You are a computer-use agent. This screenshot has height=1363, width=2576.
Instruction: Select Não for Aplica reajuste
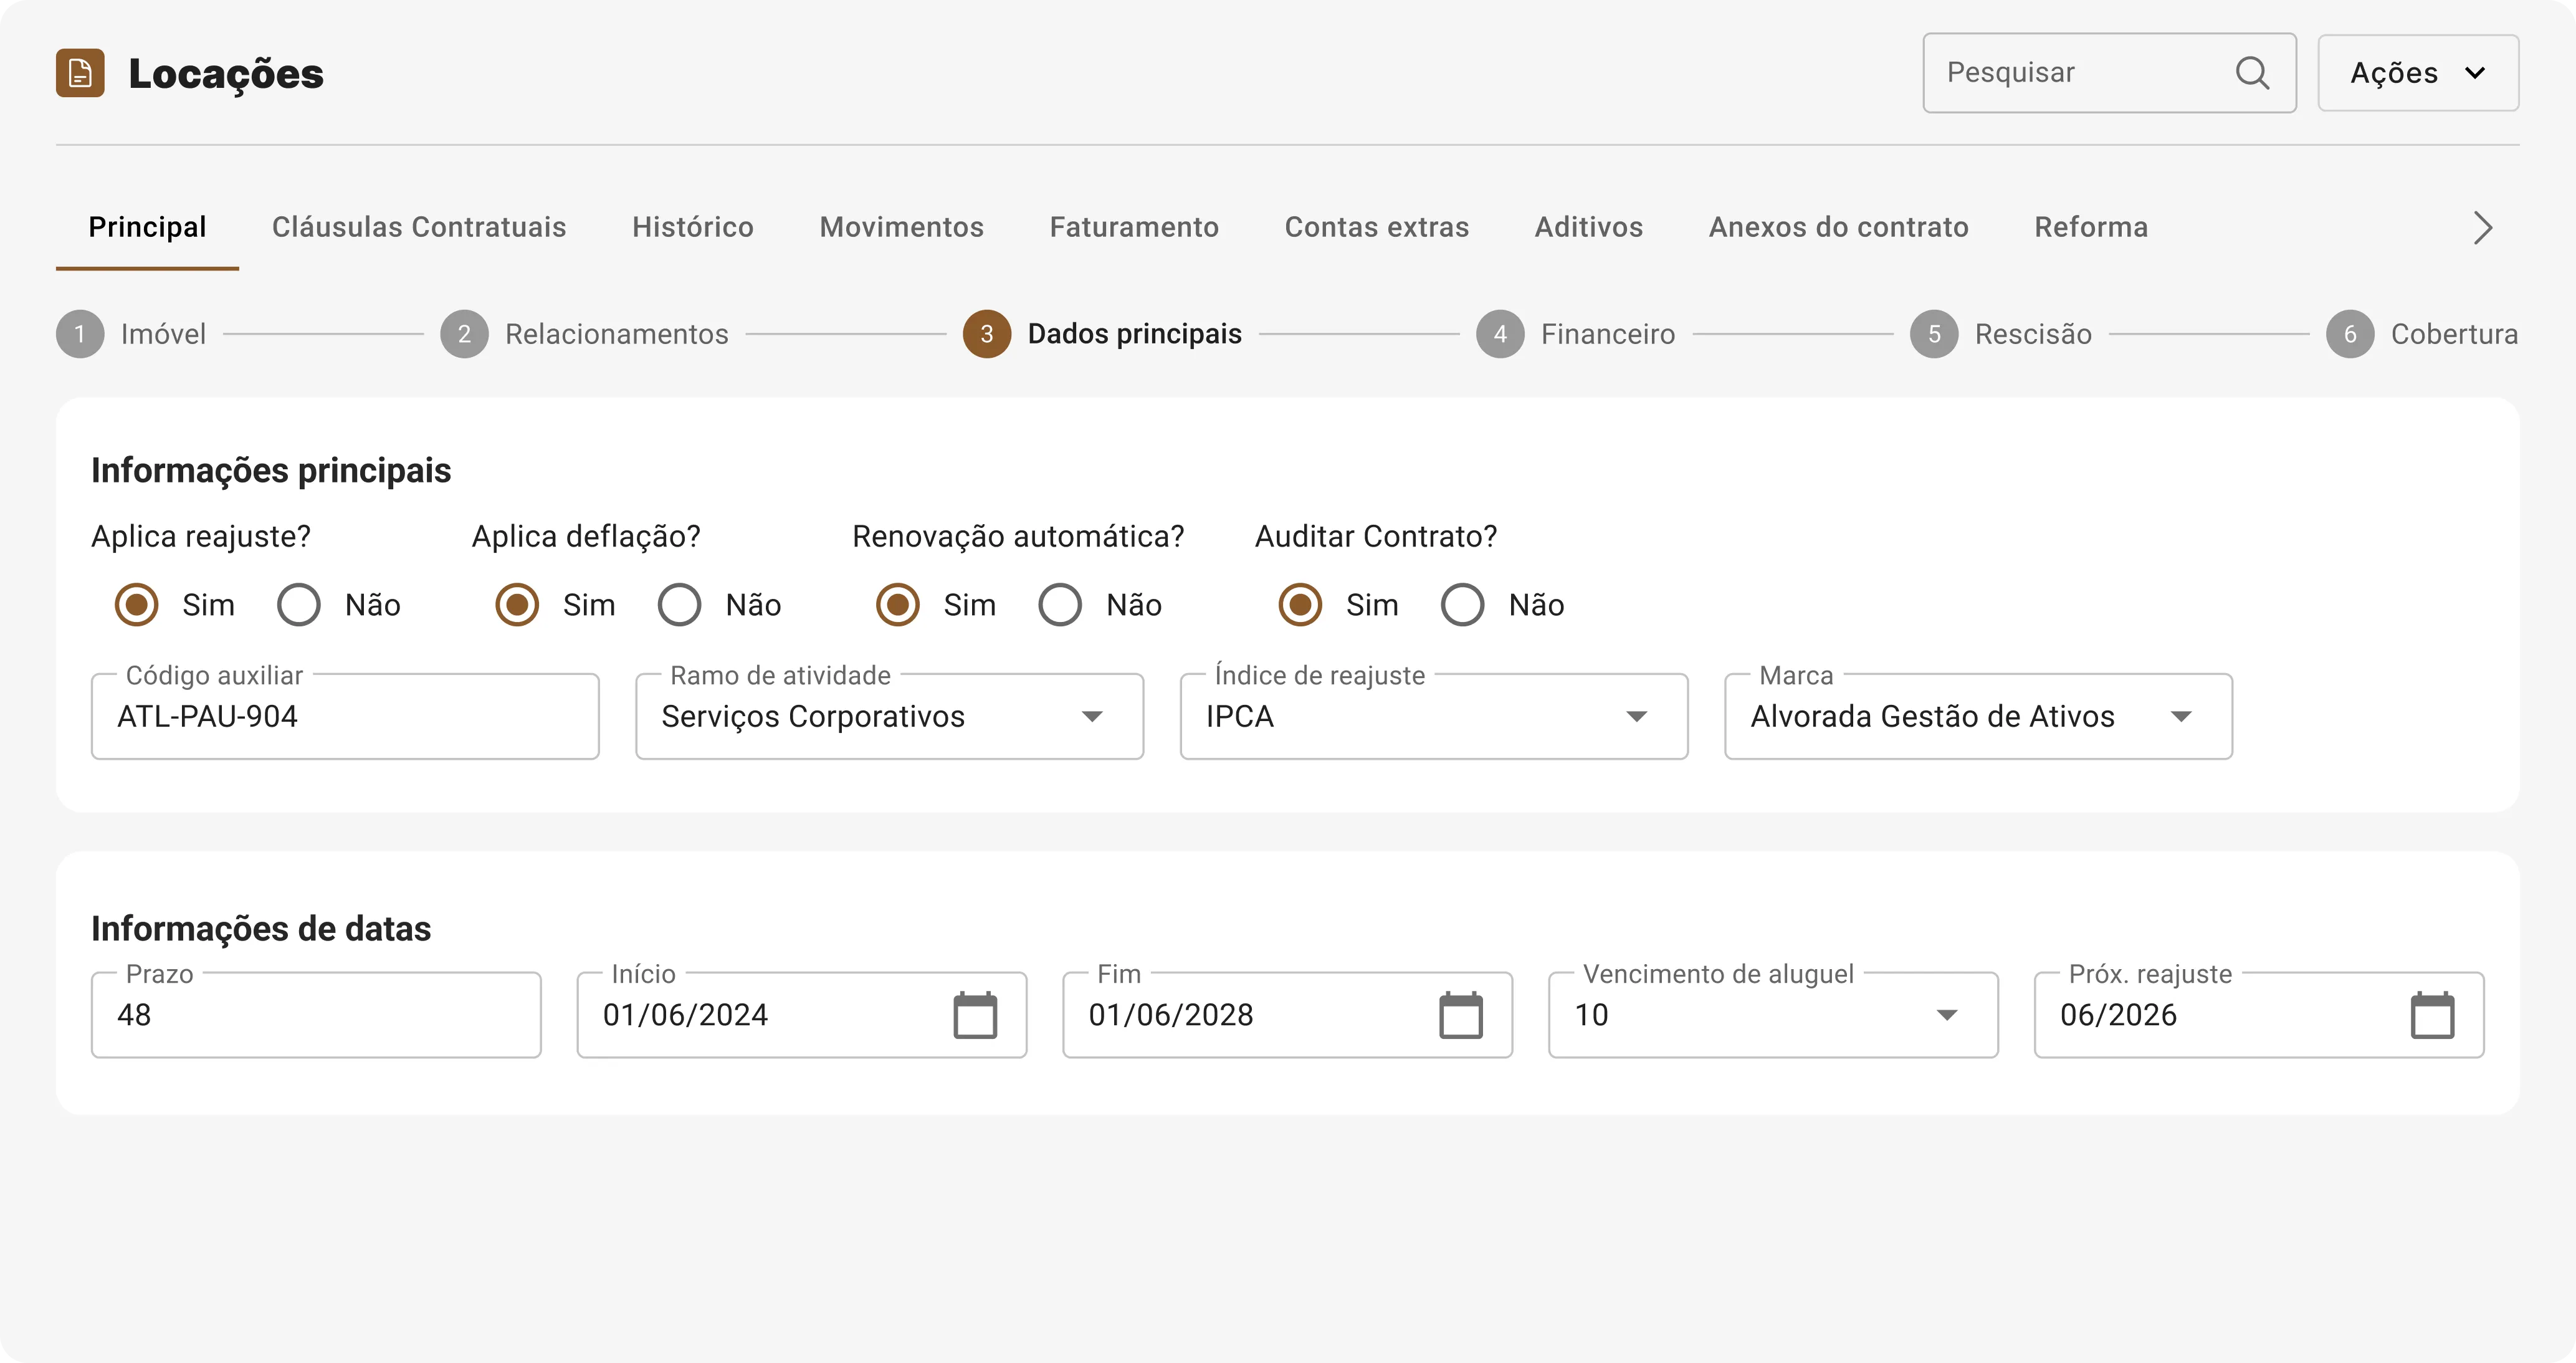point(299,605)
